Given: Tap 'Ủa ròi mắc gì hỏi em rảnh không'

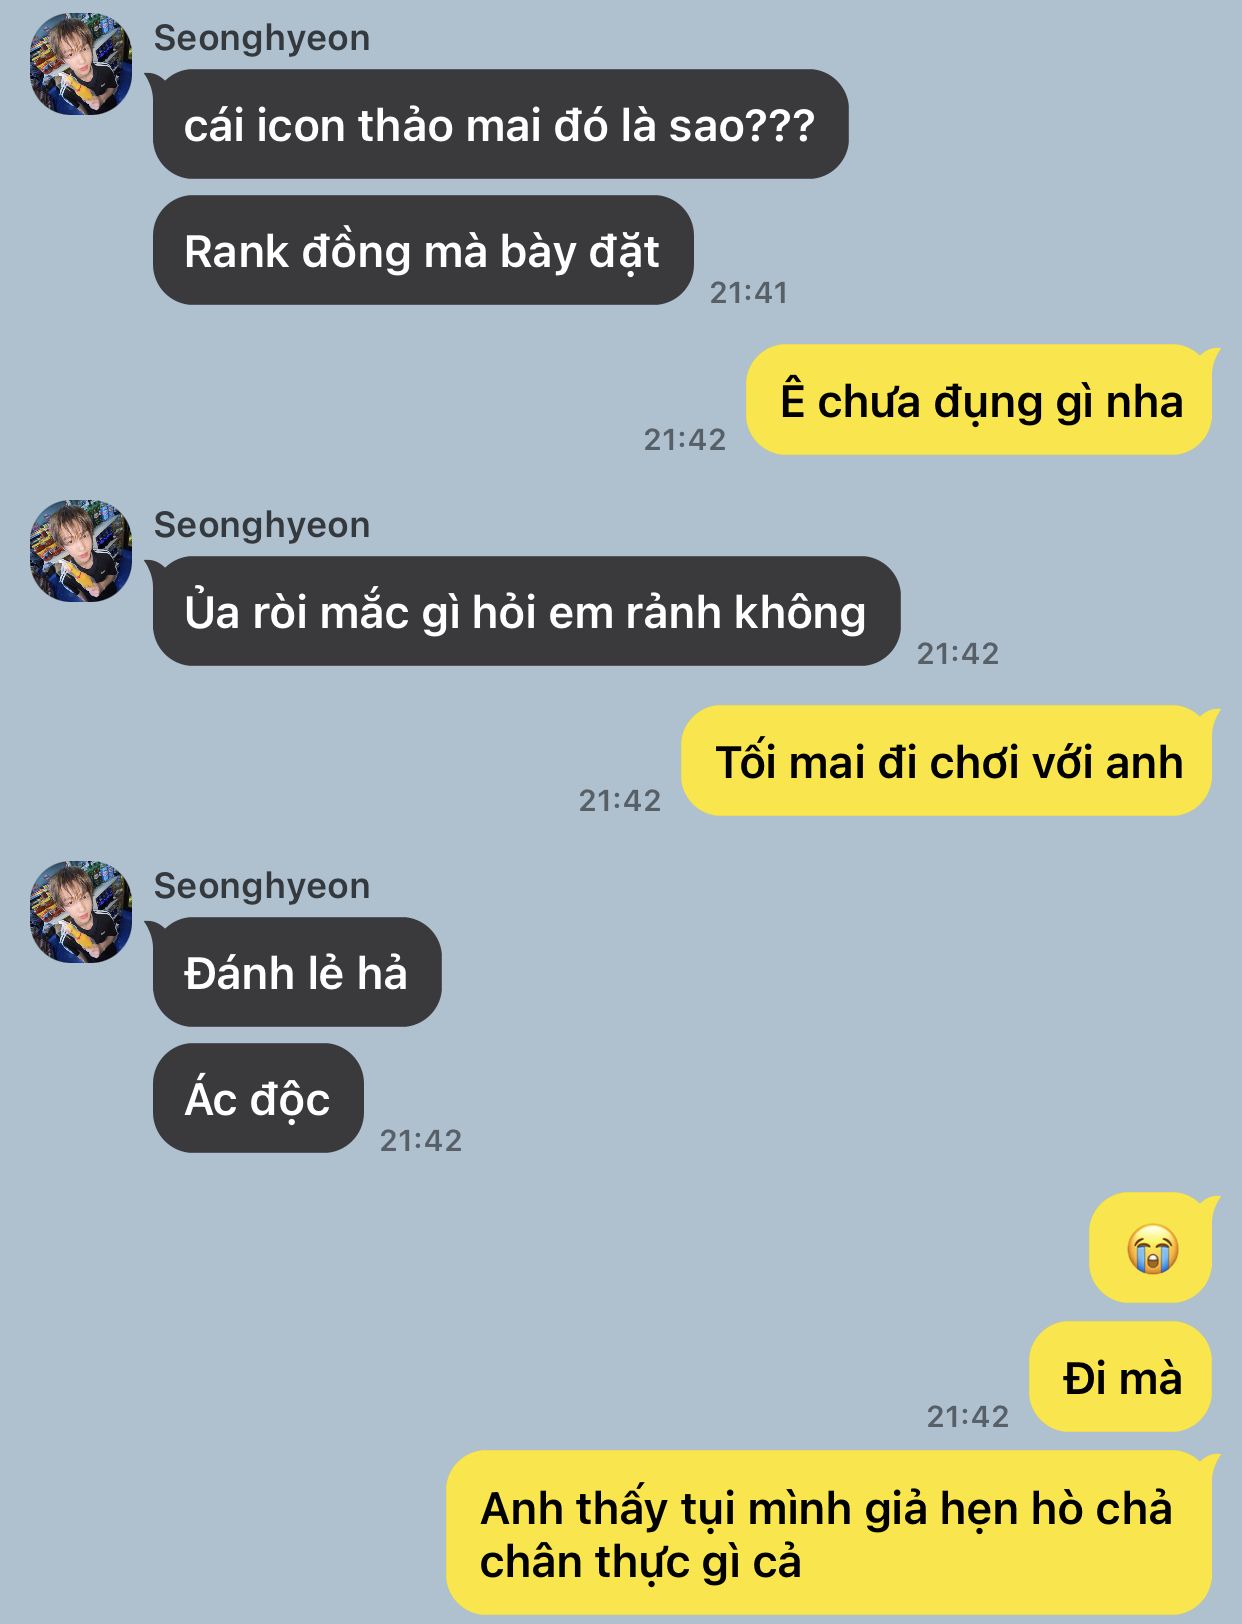Looking at the screenshot, I should coord(525,612).
